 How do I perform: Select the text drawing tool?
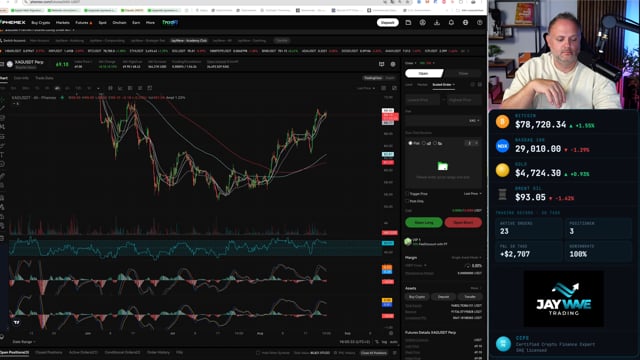click(x=2, y=155)
